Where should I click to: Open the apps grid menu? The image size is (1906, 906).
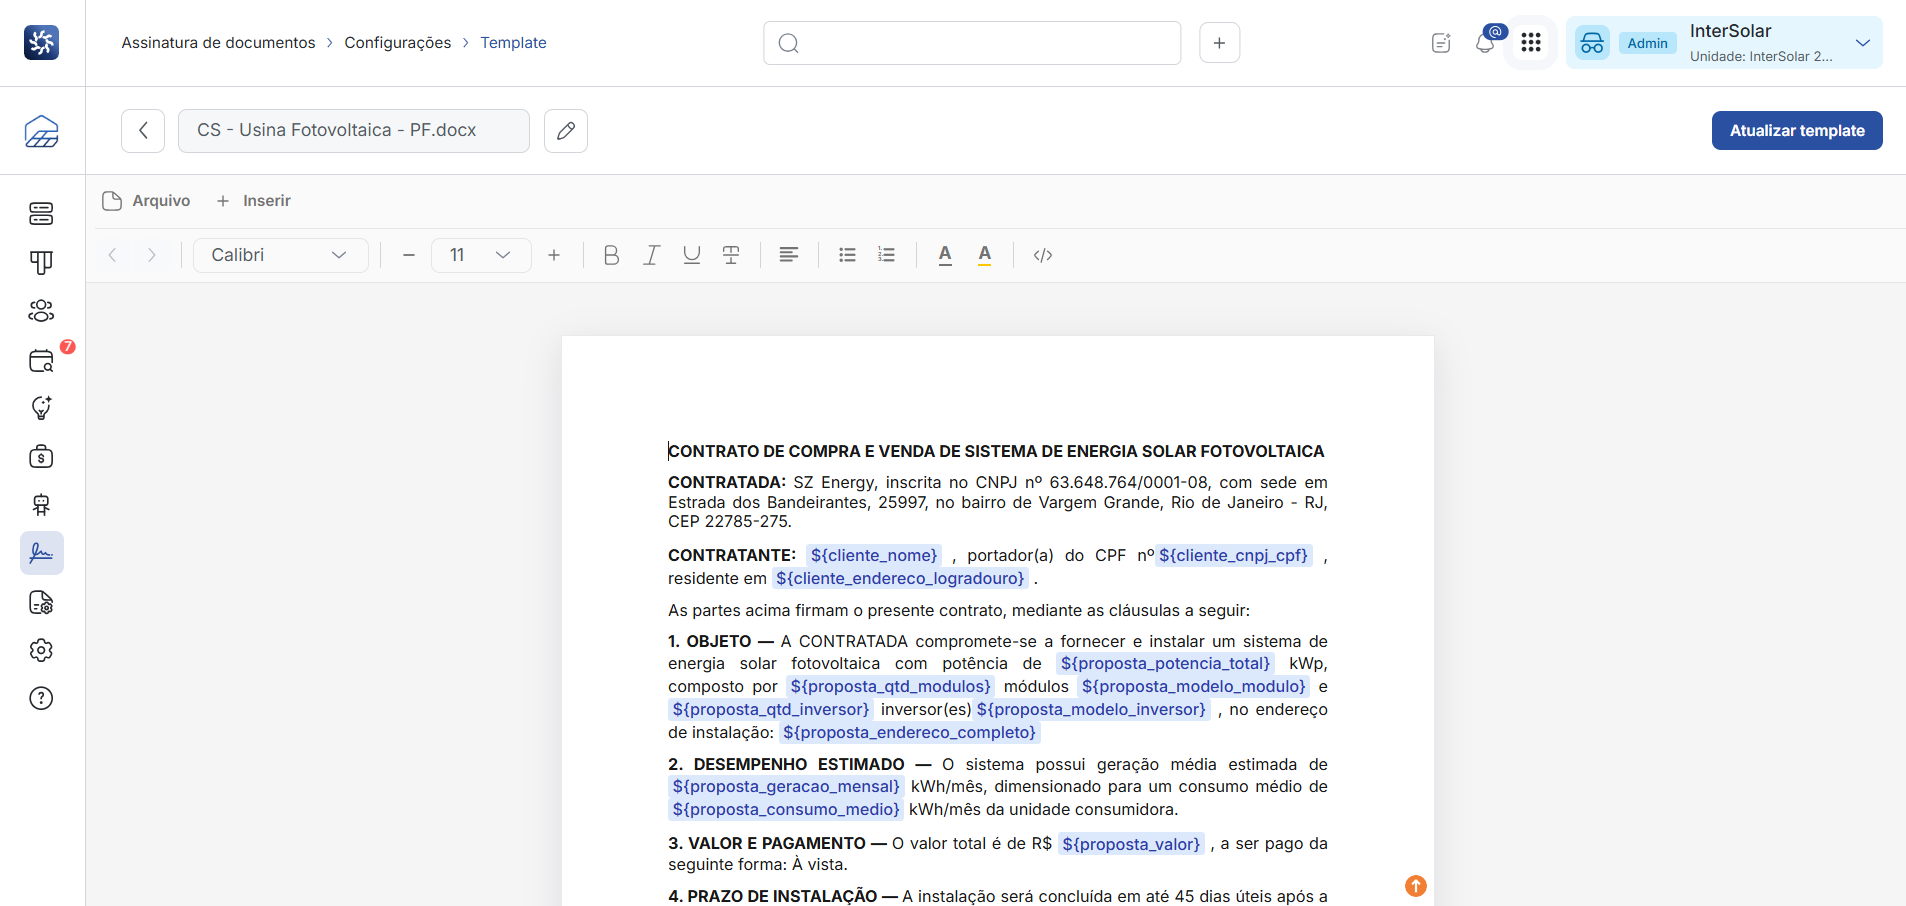tap(1531, 43)
